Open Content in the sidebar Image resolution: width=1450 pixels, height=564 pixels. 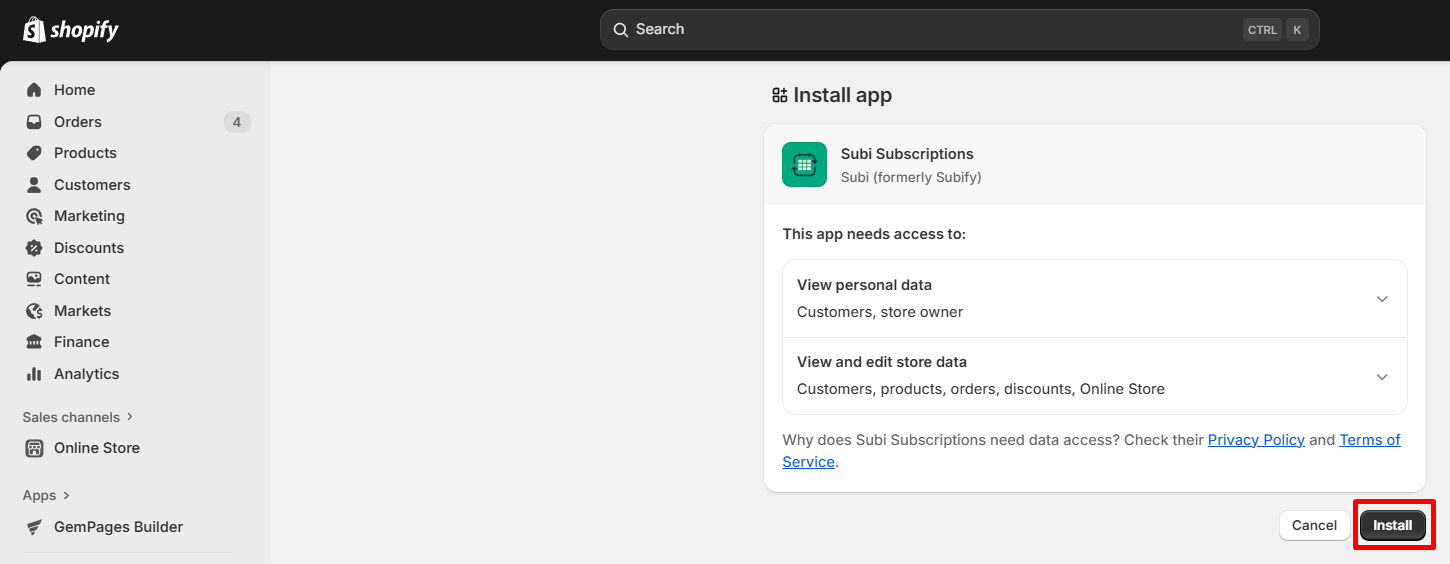click(82, 279)
